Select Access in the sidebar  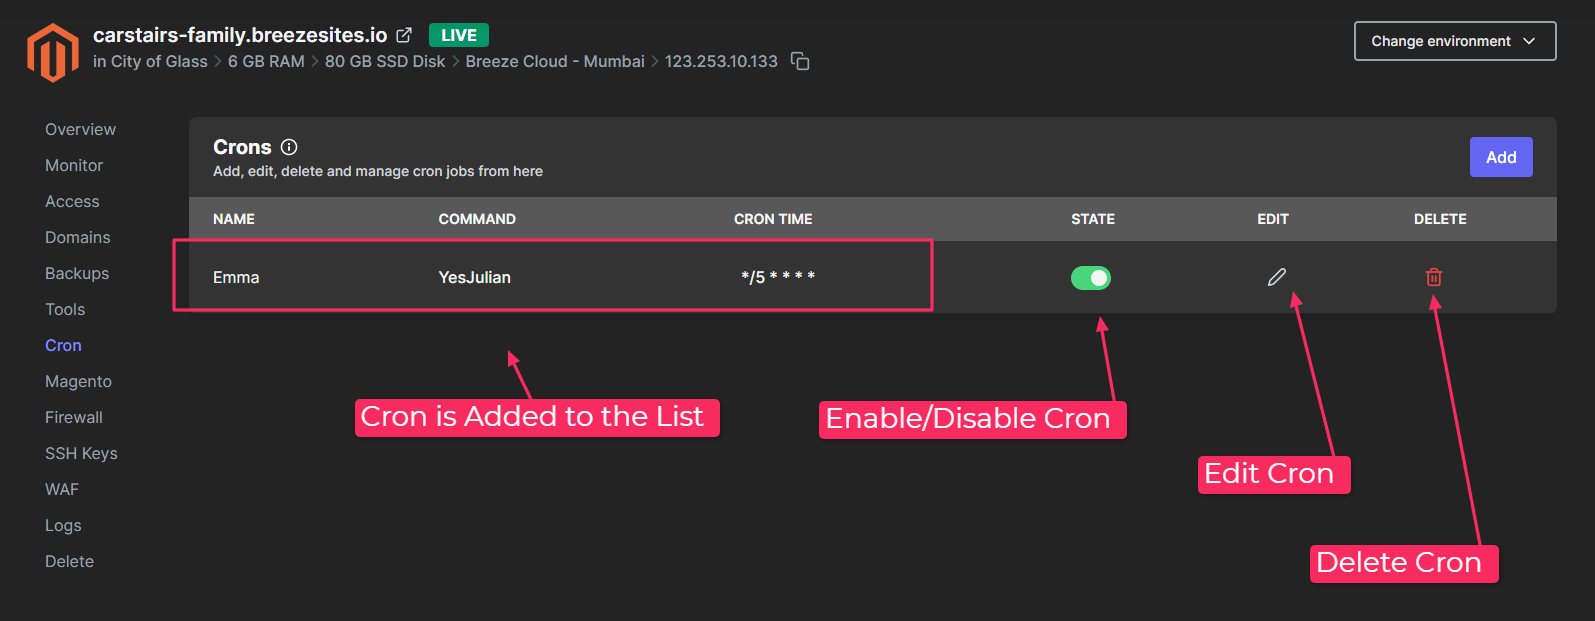[72, 201]
